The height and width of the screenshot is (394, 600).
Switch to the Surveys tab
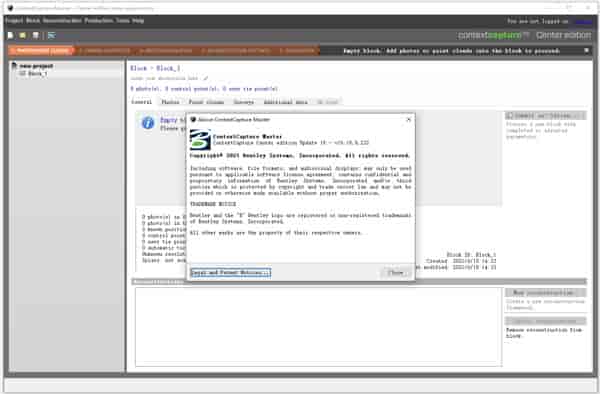click(243, 102)
